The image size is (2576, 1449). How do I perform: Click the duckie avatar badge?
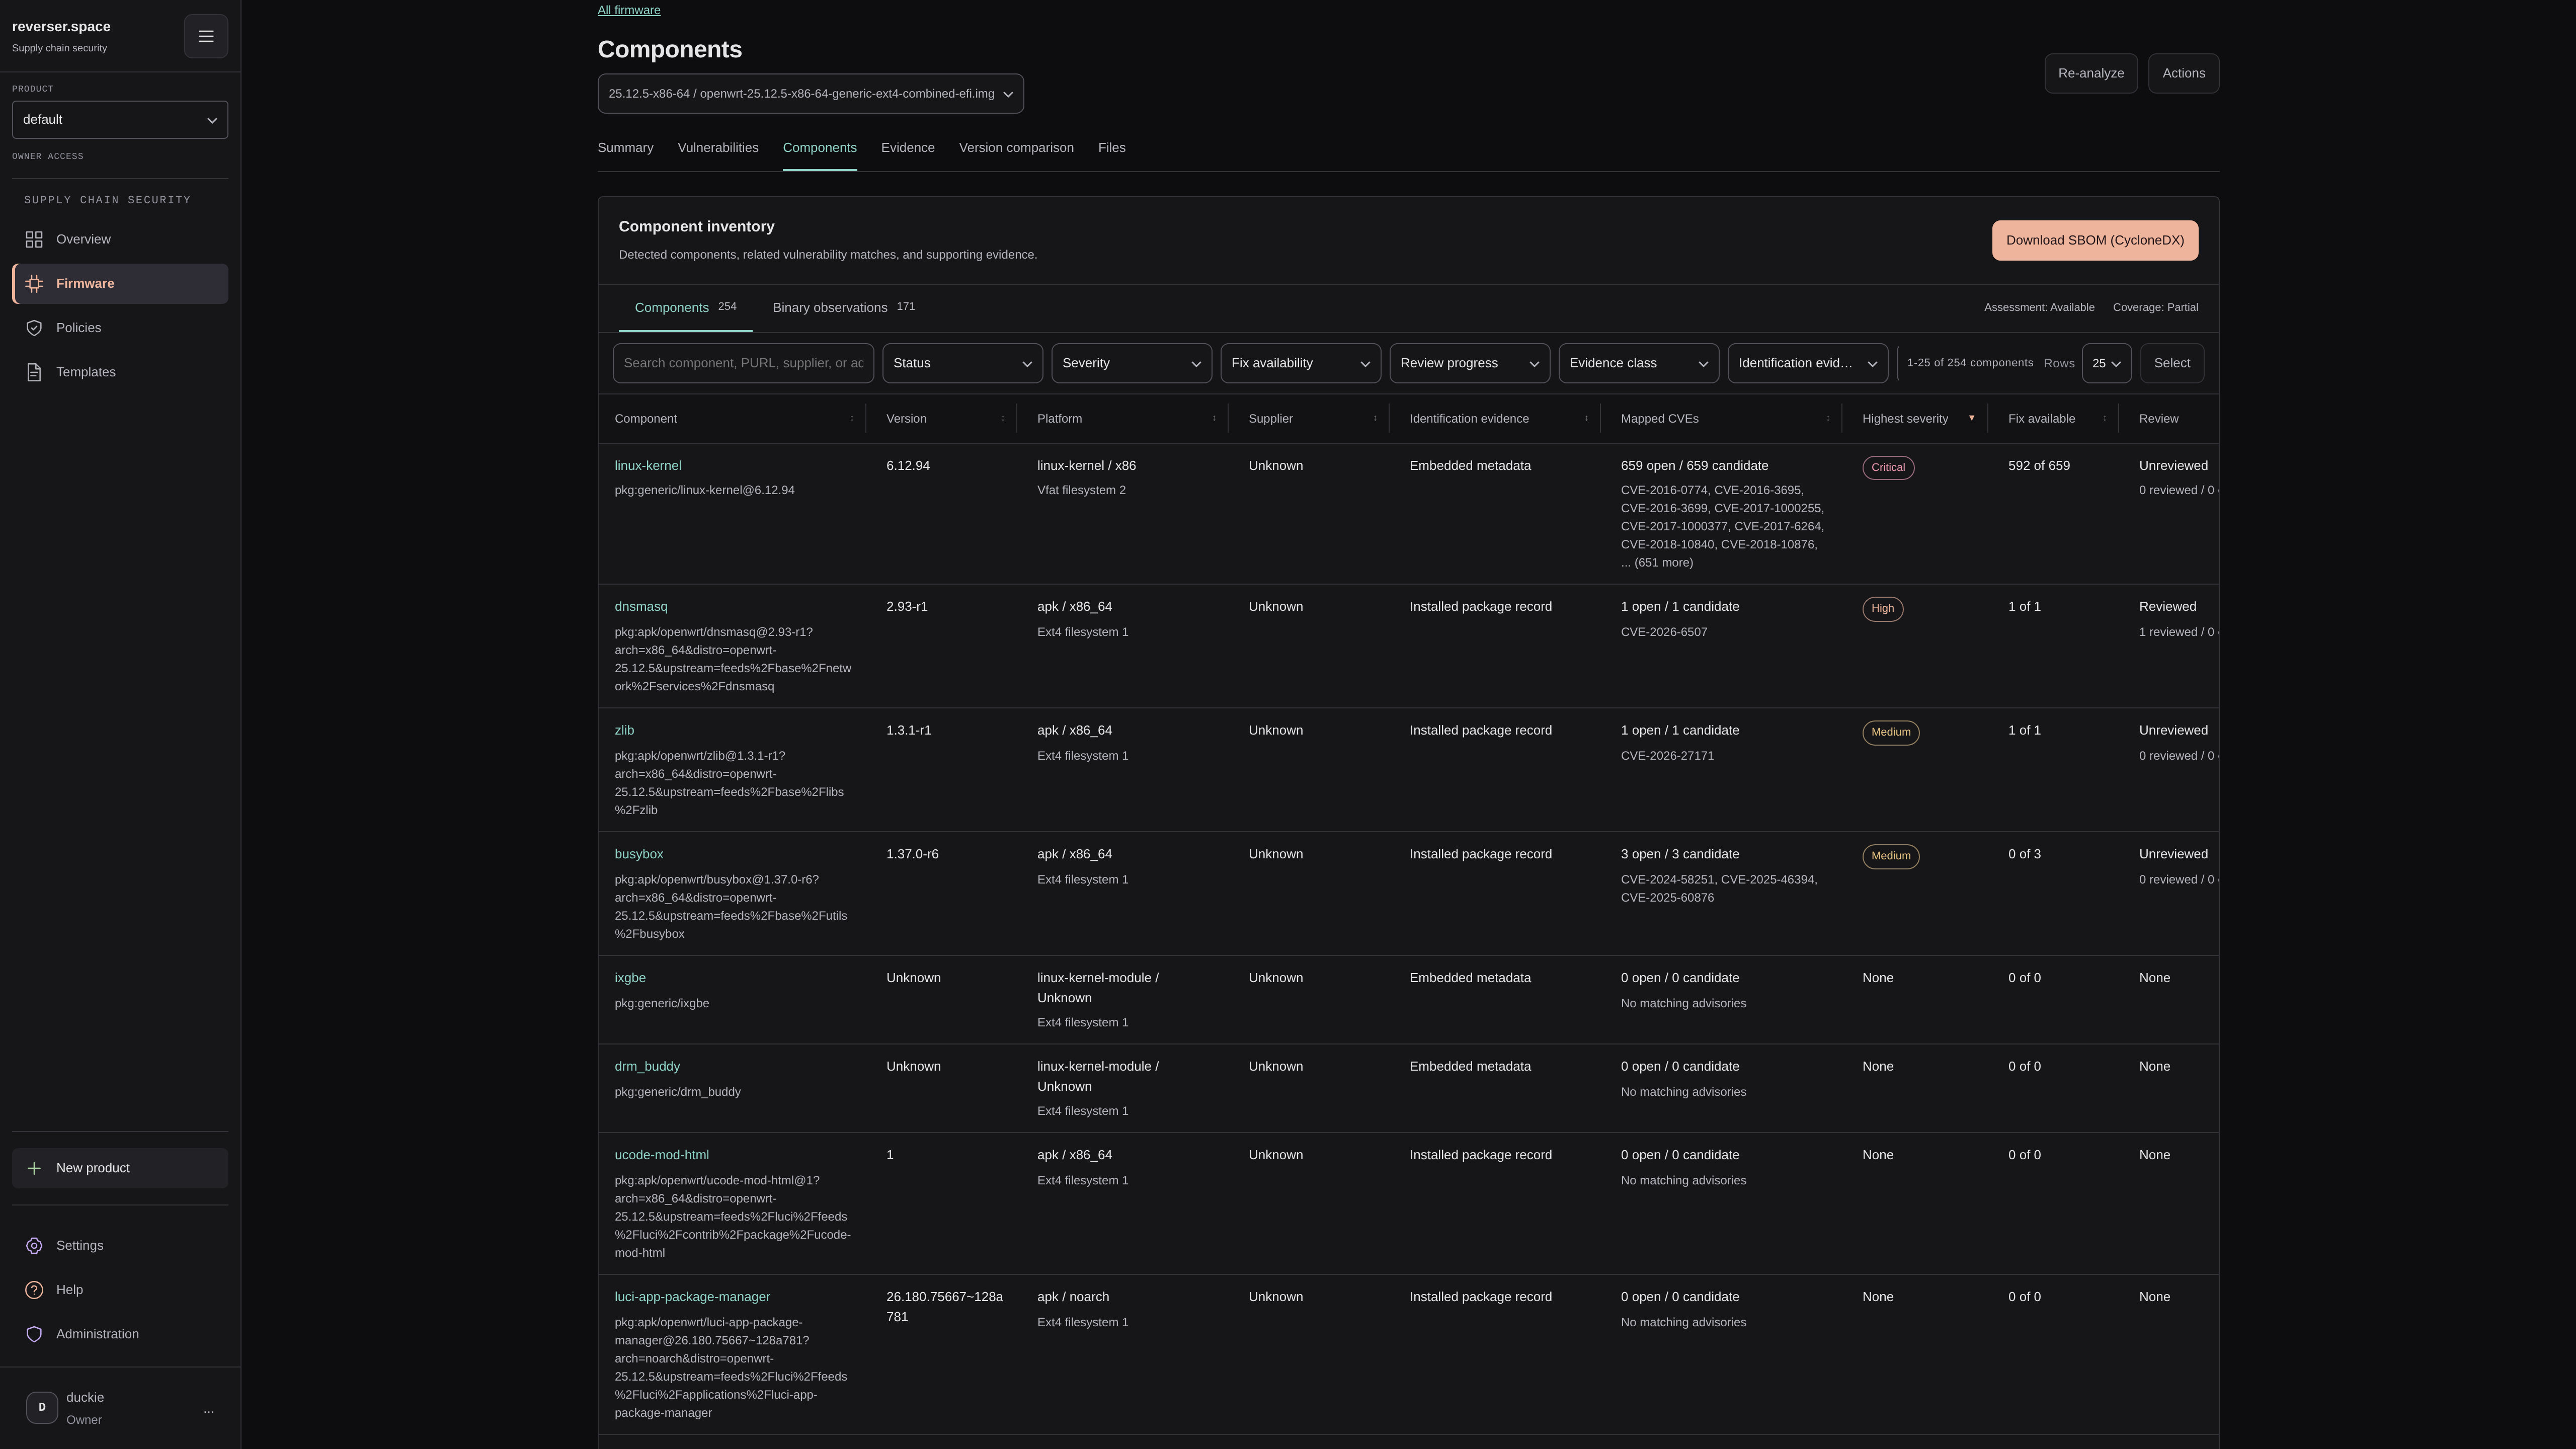[x=42, y=1407]
